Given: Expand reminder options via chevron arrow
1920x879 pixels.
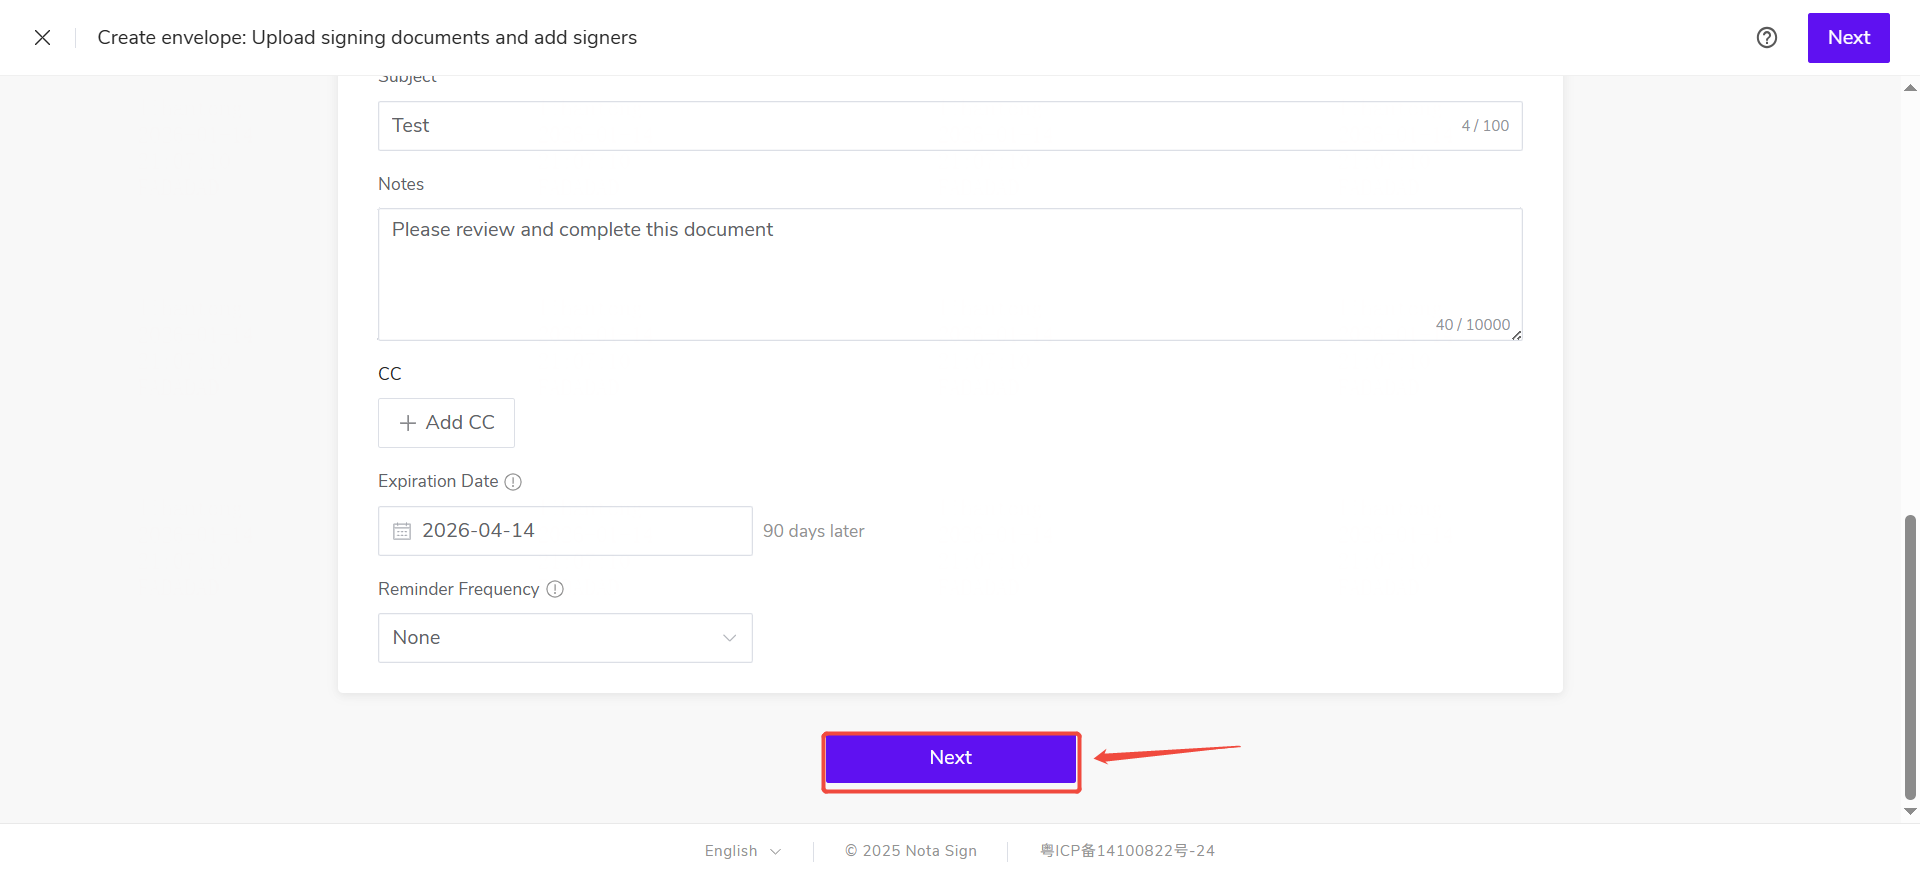Looking at the screenshot, I should coord(729,638).
